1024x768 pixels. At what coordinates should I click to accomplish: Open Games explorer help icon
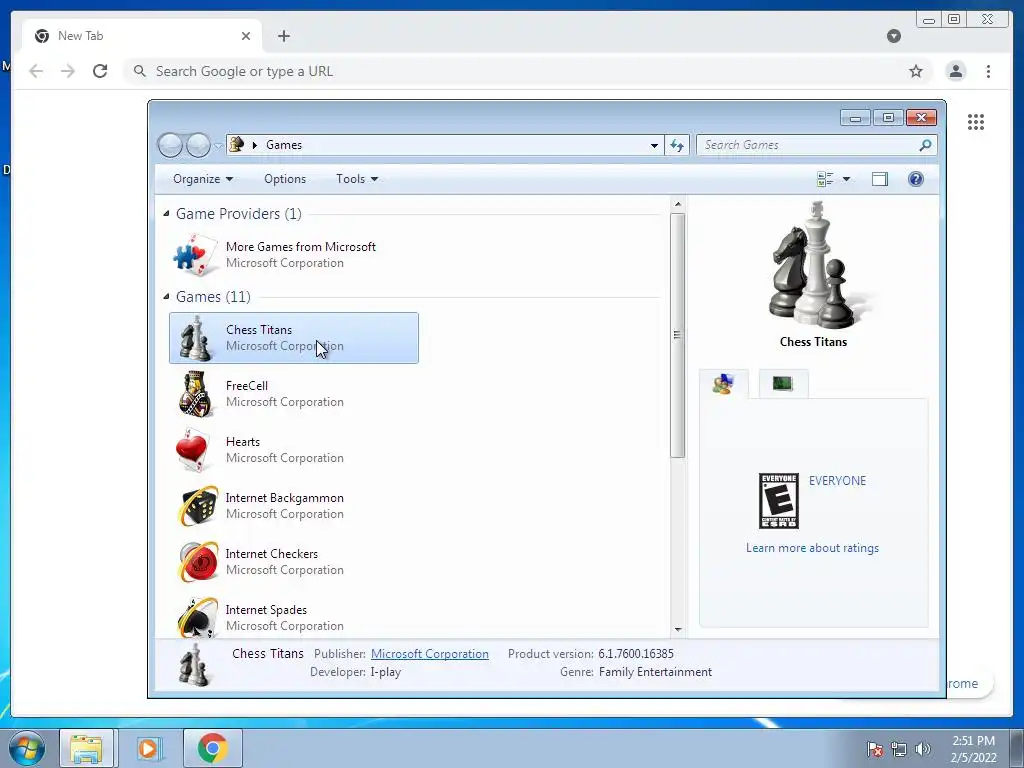pos(916,179)
